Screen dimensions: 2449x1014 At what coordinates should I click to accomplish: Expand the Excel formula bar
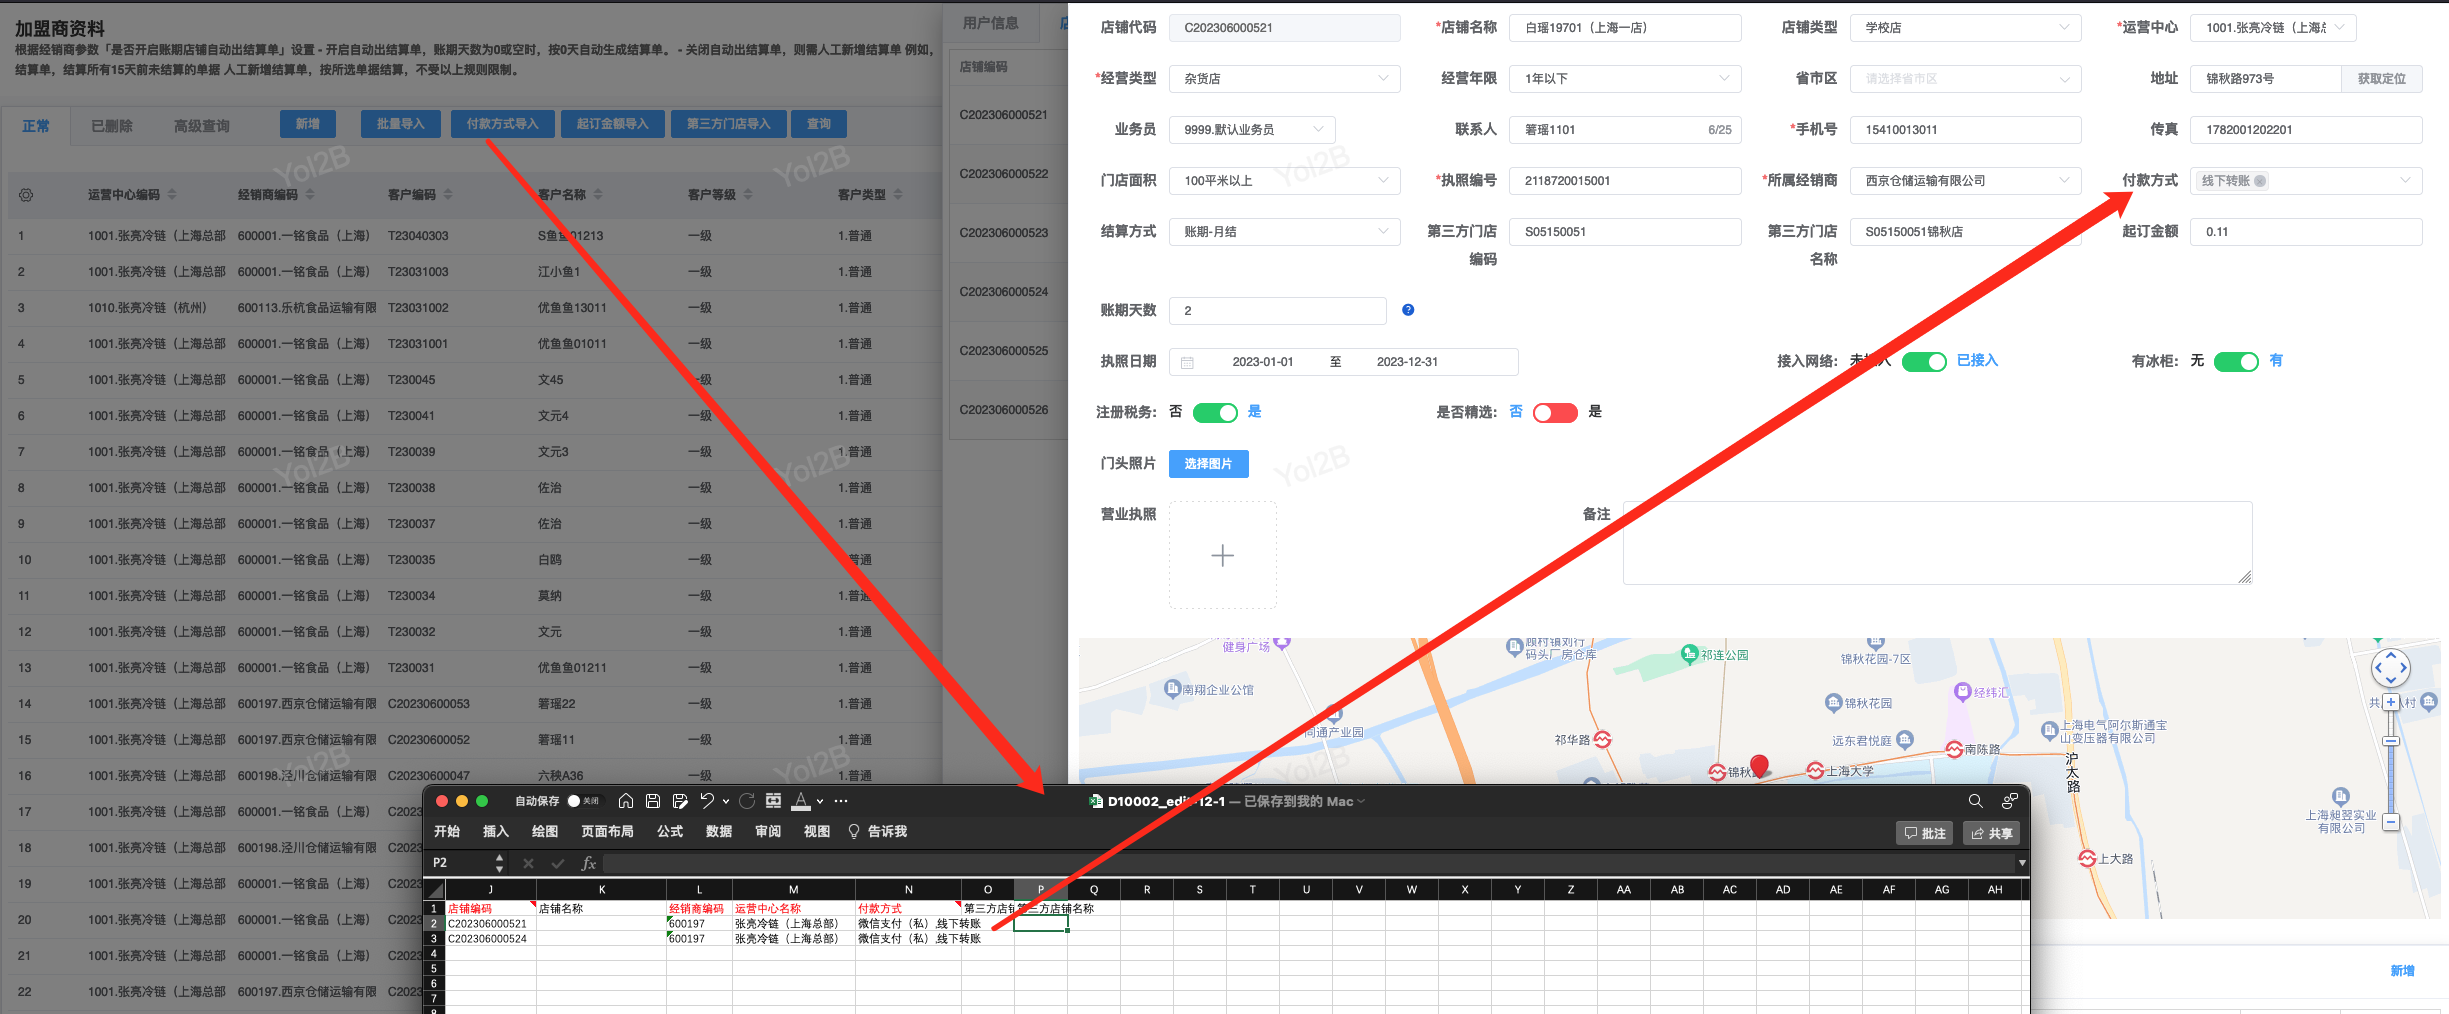pyautogui.click(x=2022, y=863)
